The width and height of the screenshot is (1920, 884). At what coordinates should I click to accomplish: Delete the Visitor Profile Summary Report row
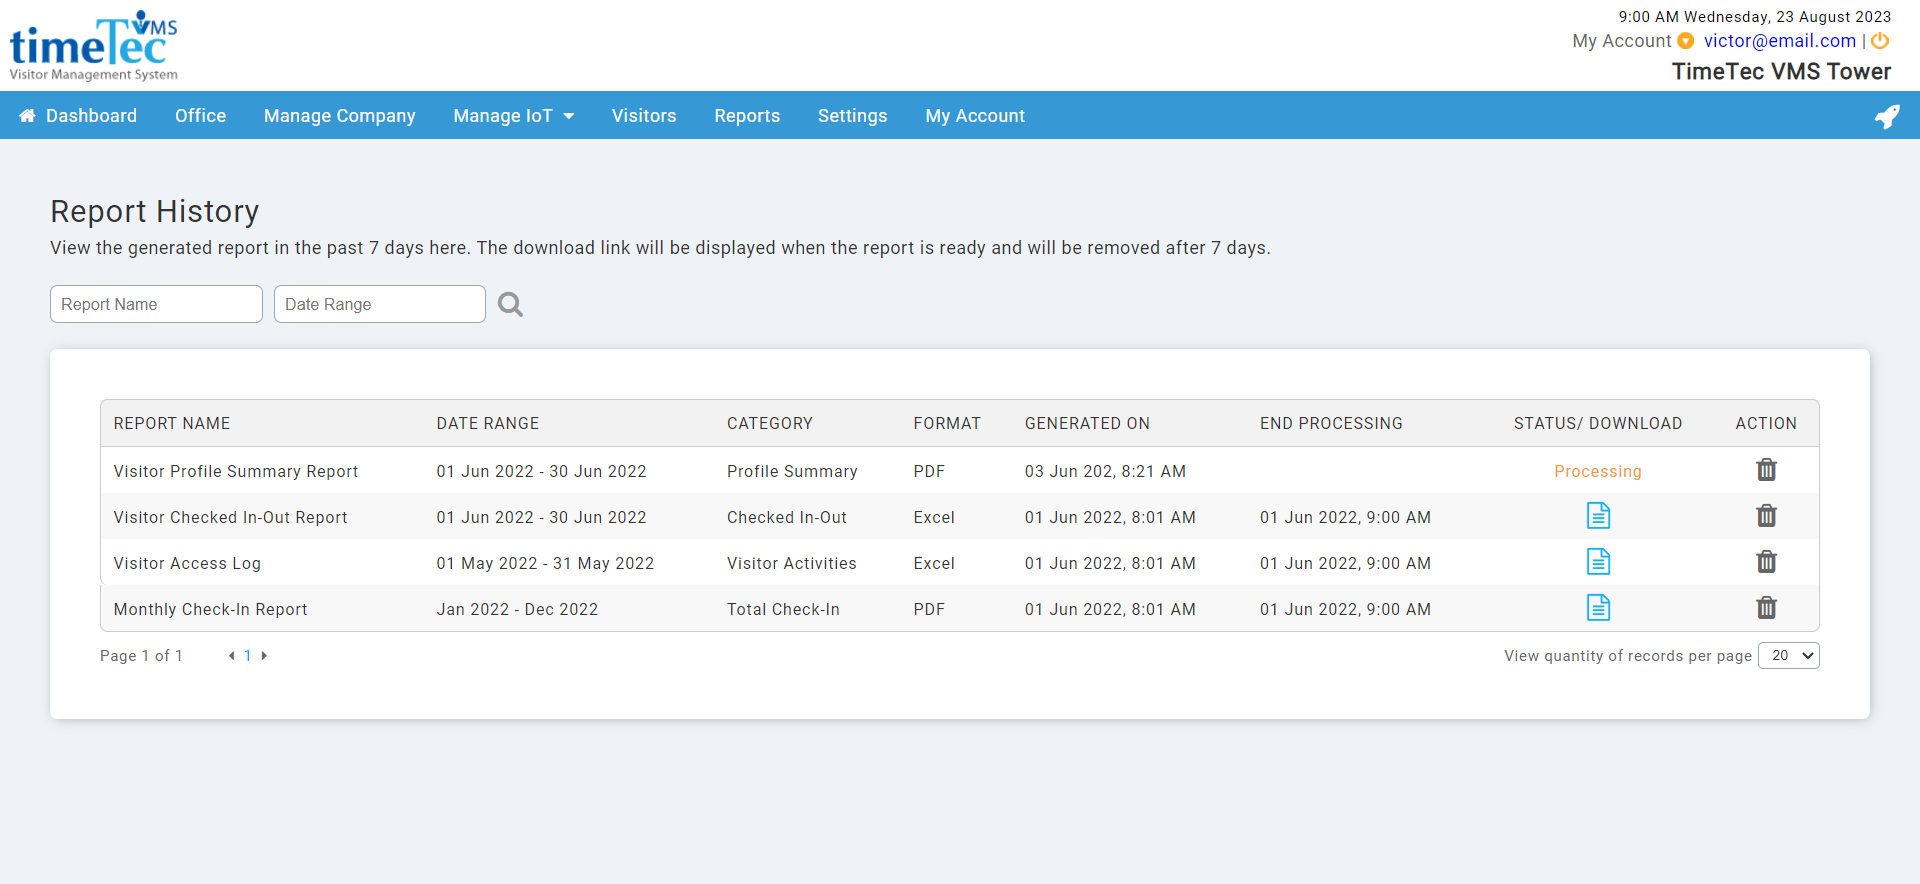pos(1766,470)
